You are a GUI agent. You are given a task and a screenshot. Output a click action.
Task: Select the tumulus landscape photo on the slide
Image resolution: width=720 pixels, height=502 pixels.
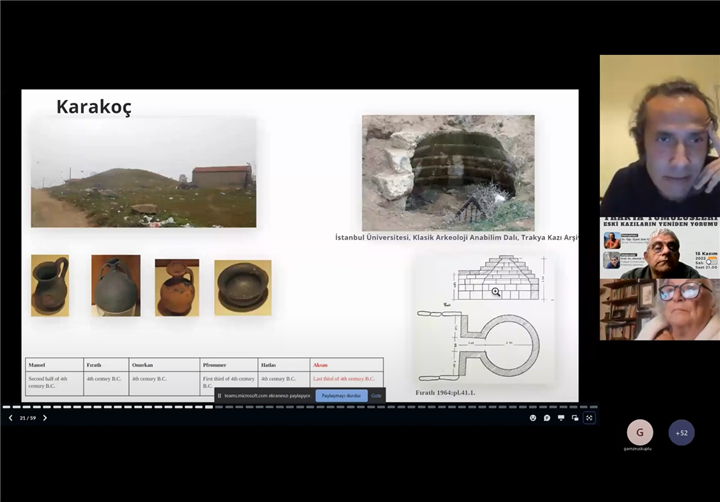(x=143, y=172)
